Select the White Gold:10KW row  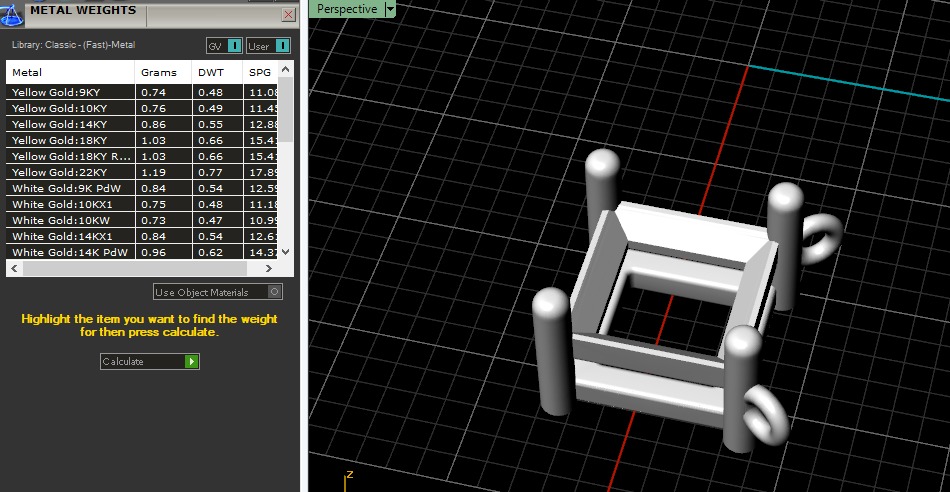point(142,220)
